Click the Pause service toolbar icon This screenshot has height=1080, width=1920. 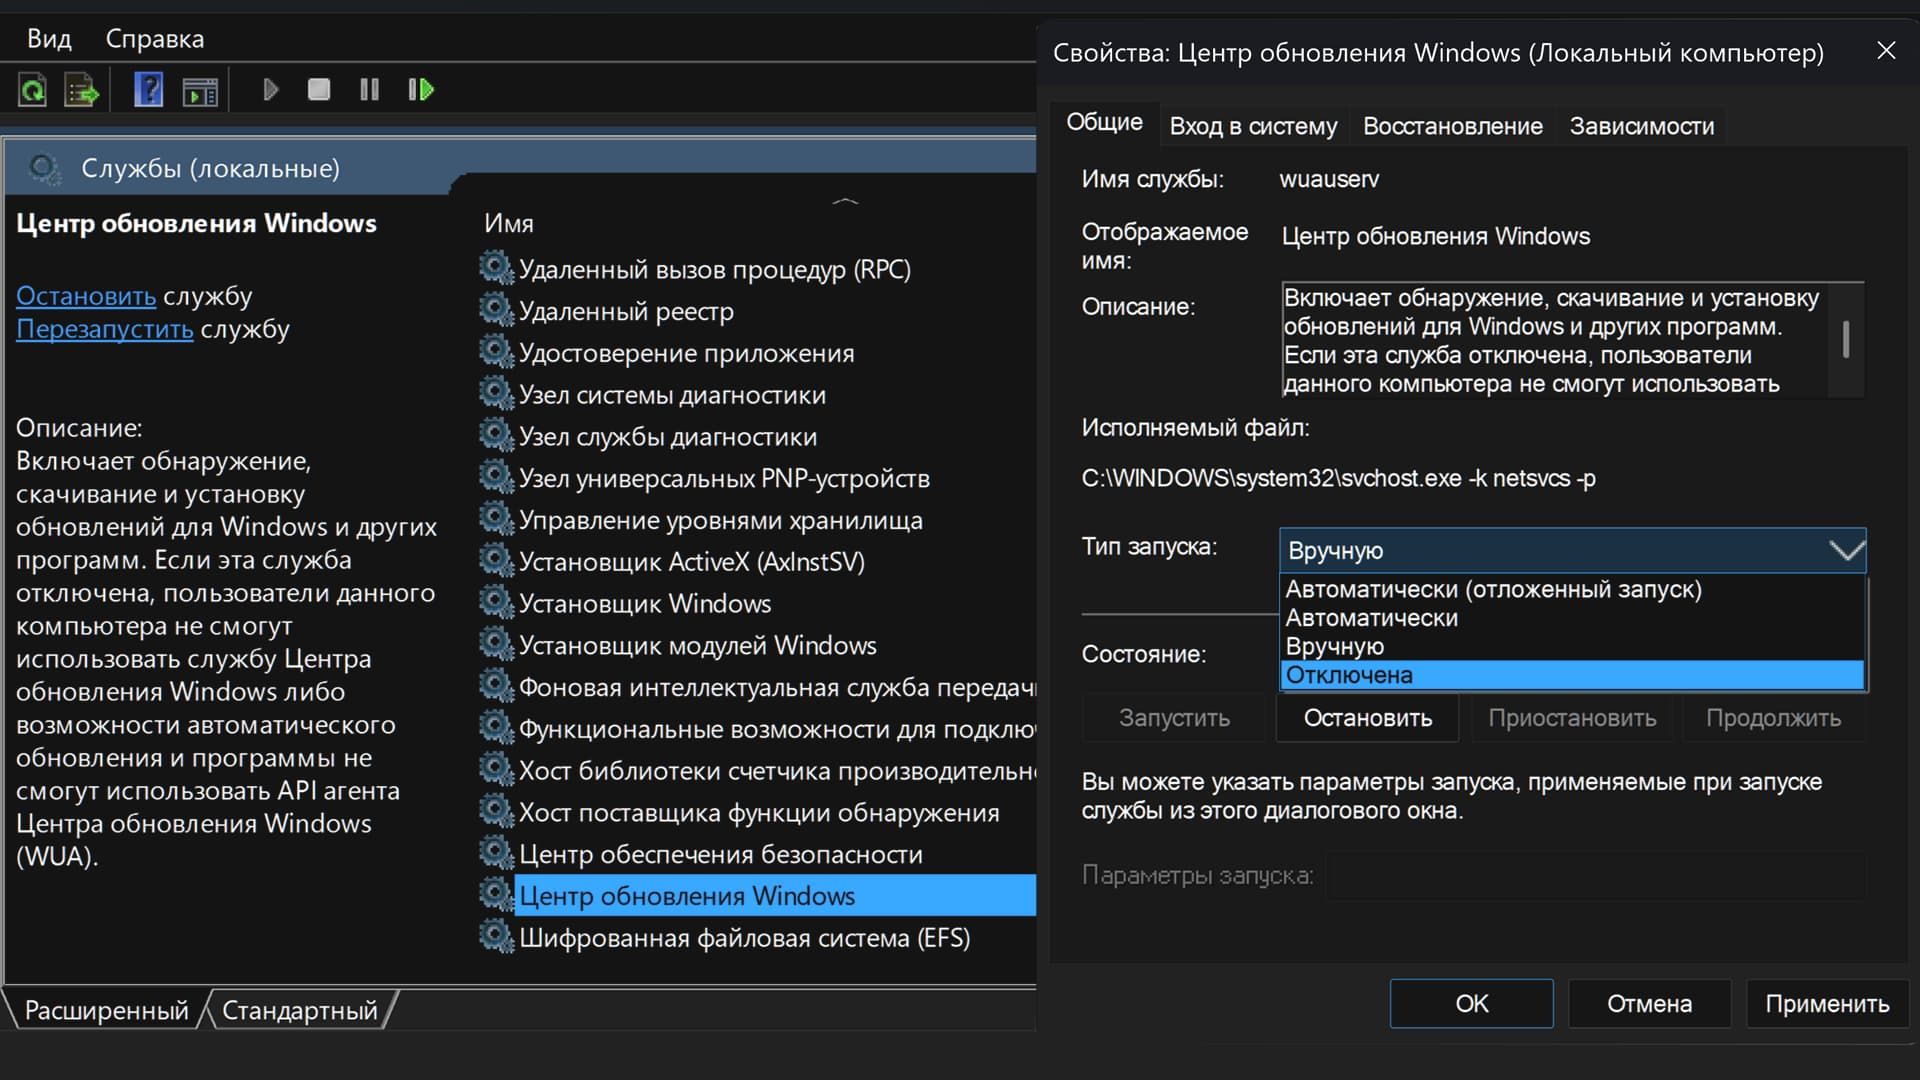pos(369,90)
